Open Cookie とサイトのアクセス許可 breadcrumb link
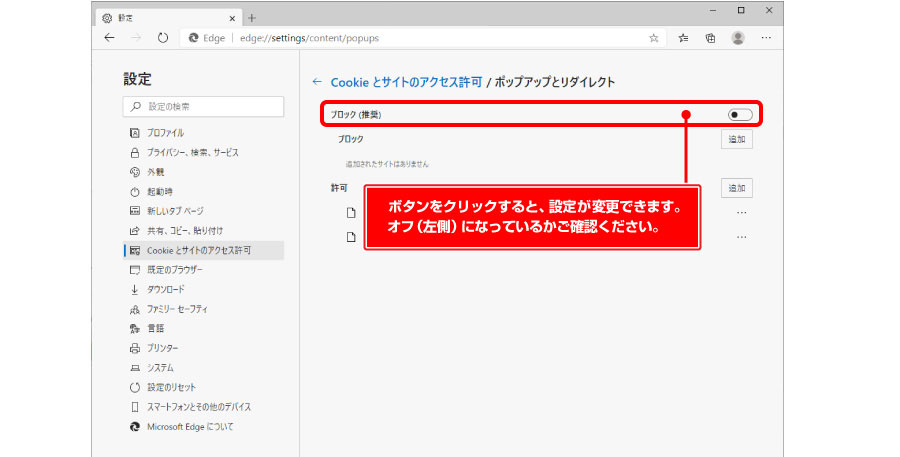The height and width of the screenshot is (457, 900). point(406,82)
